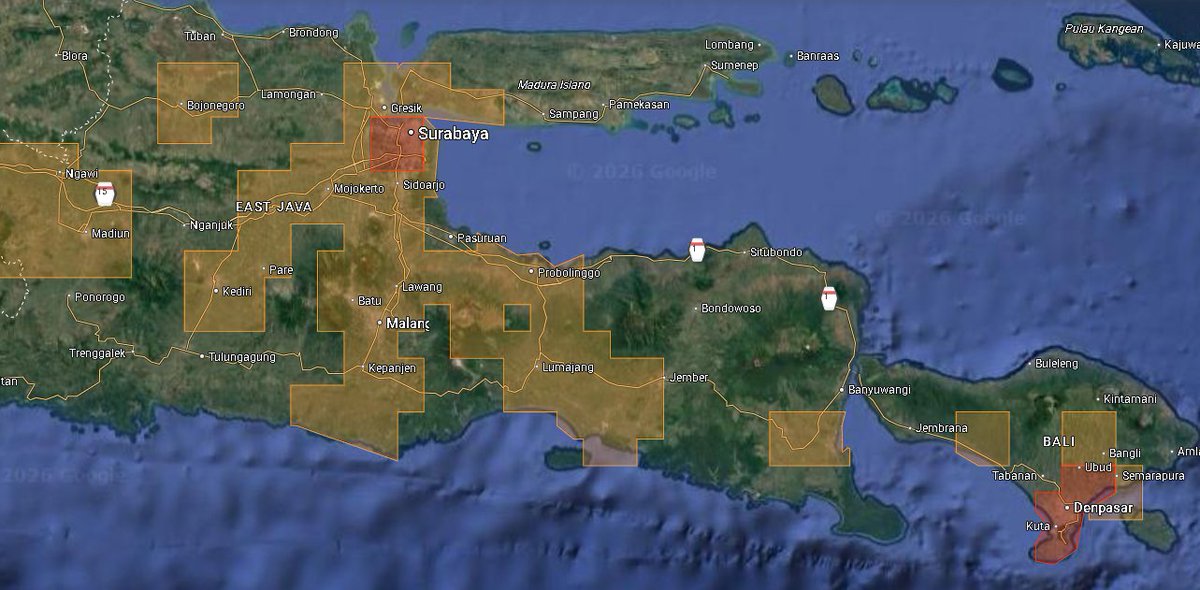Image resolution: width=1200 pixels, height=590 pixels.
Task: Click the BALI province label
Action: [x=1059, y=441]
